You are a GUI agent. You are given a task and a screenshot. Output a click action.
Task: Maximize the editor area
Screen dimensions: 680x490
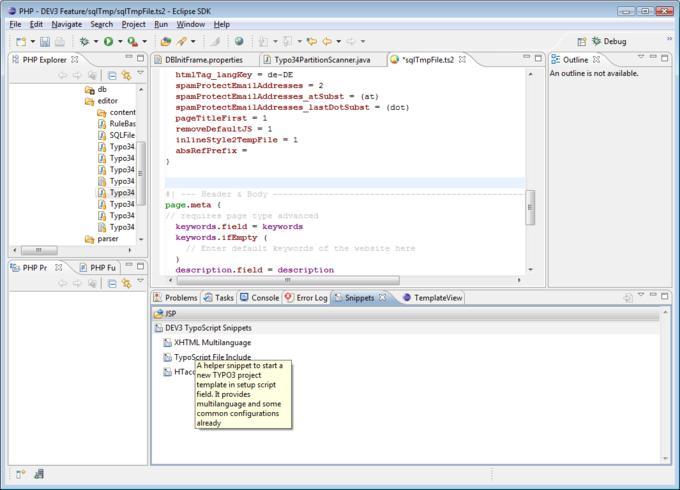coord(538,58)
